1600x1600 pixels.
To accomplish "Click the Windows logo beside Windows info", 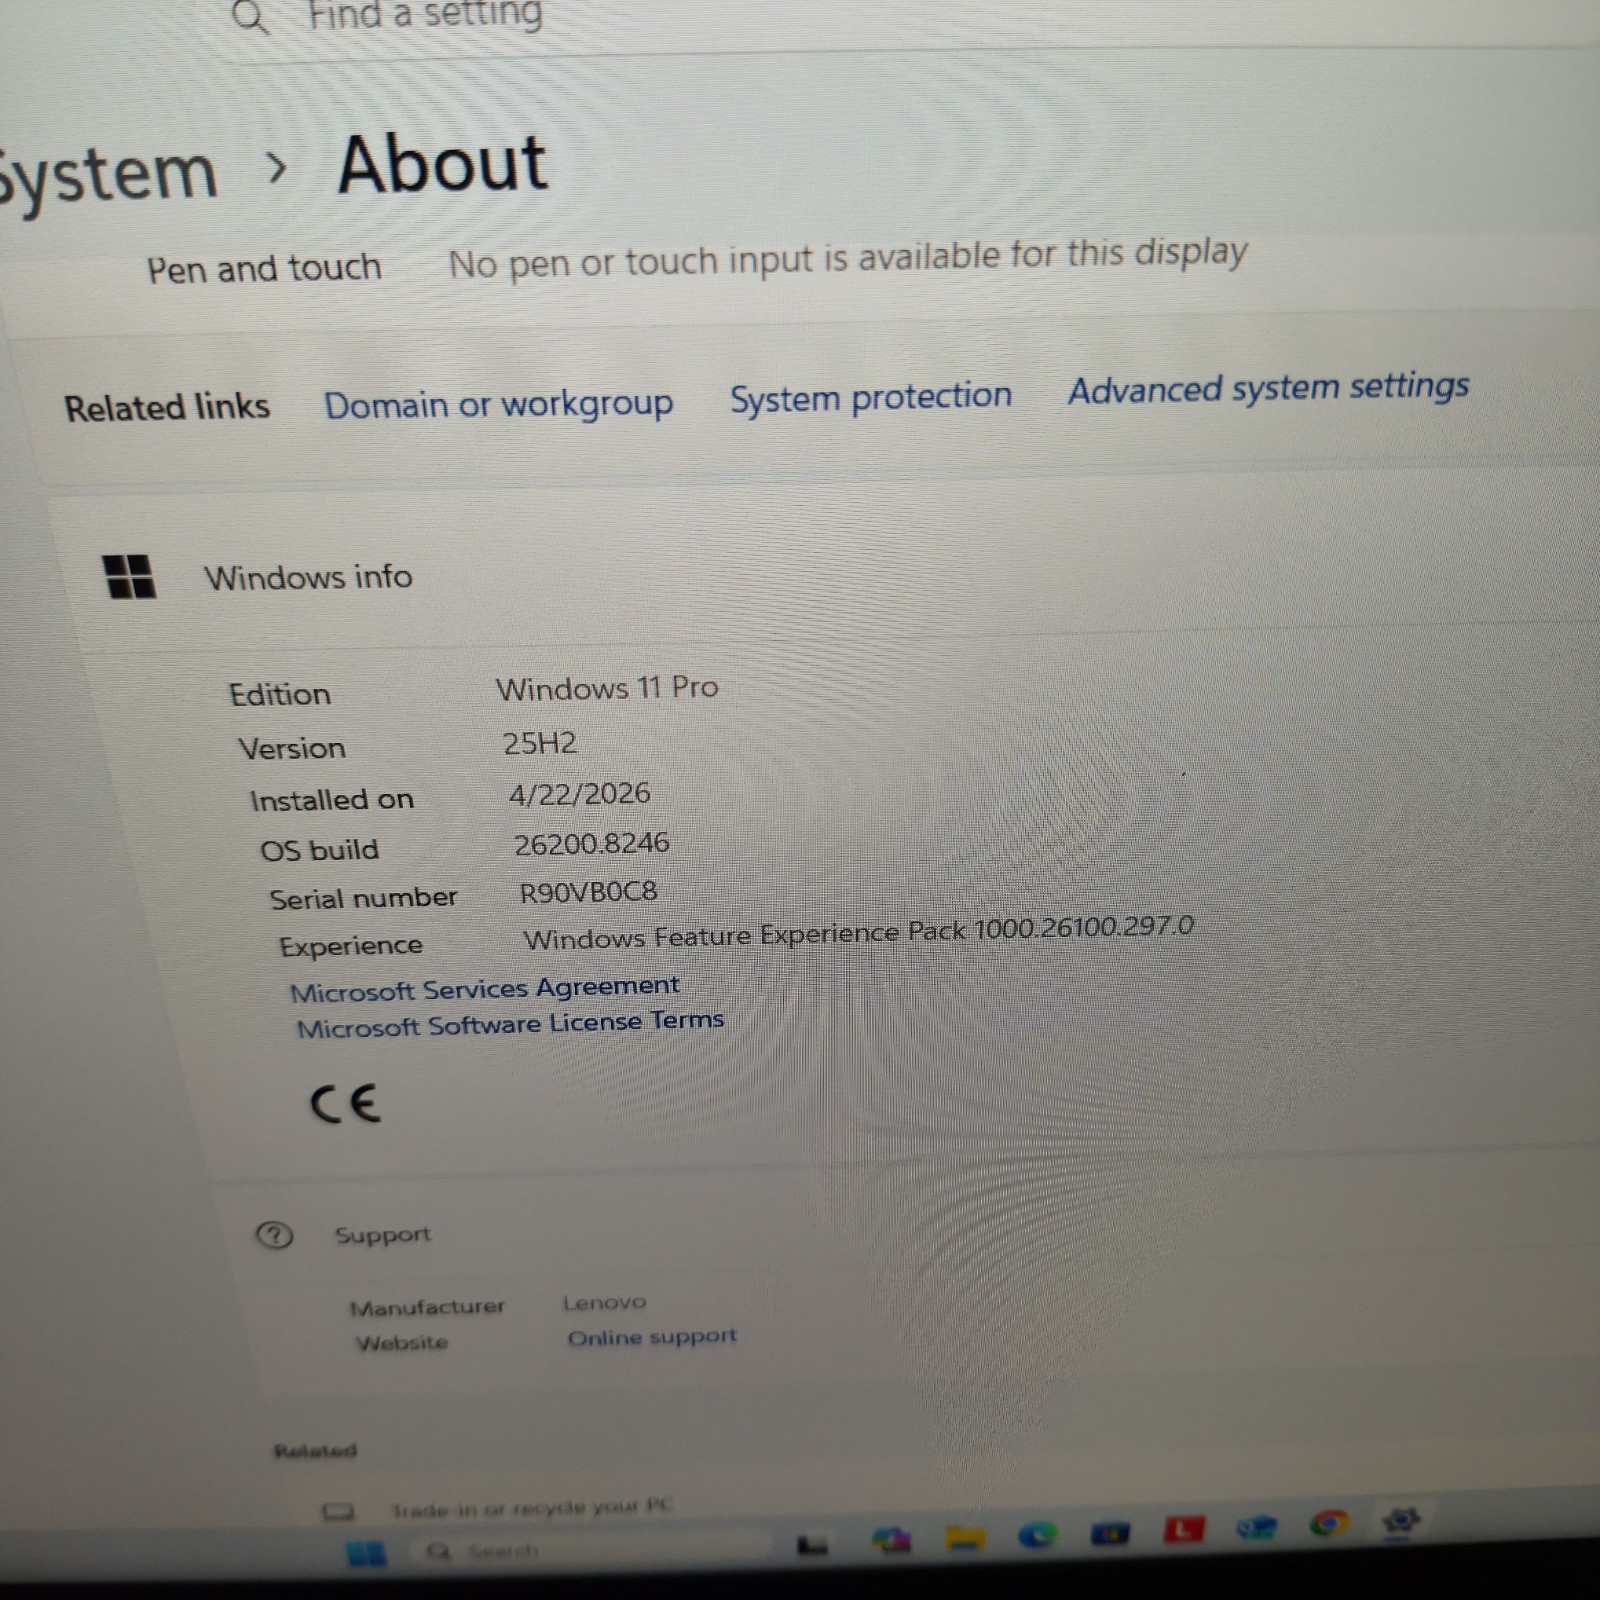I will (130, 577).
